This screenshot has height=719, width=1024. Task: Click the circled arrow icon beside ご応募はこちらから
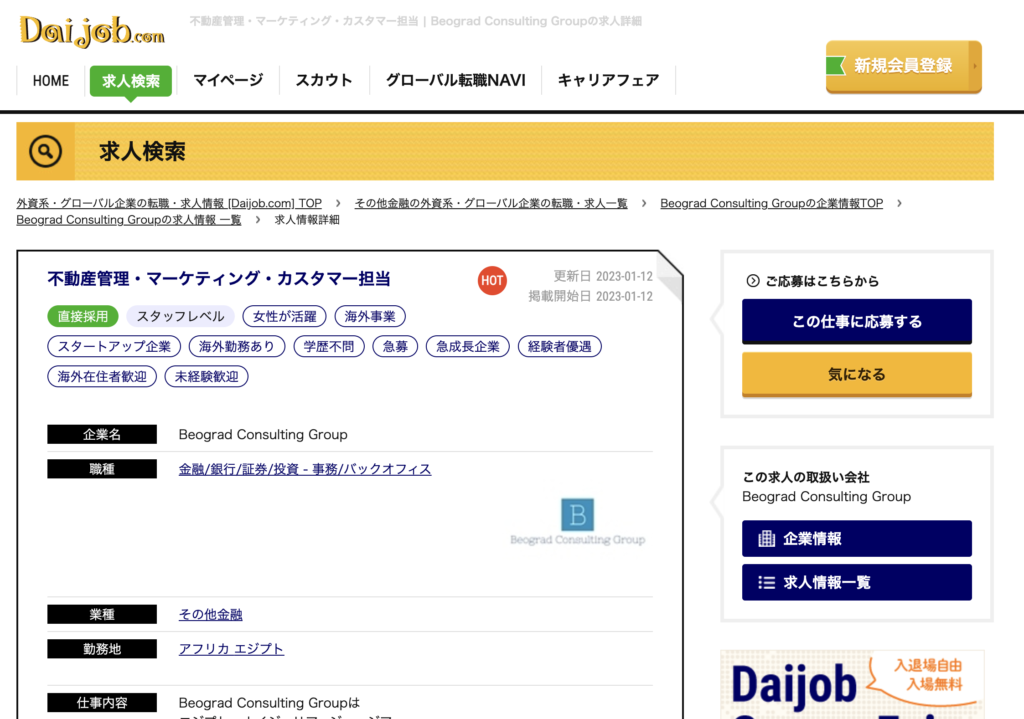pos(752,281)
